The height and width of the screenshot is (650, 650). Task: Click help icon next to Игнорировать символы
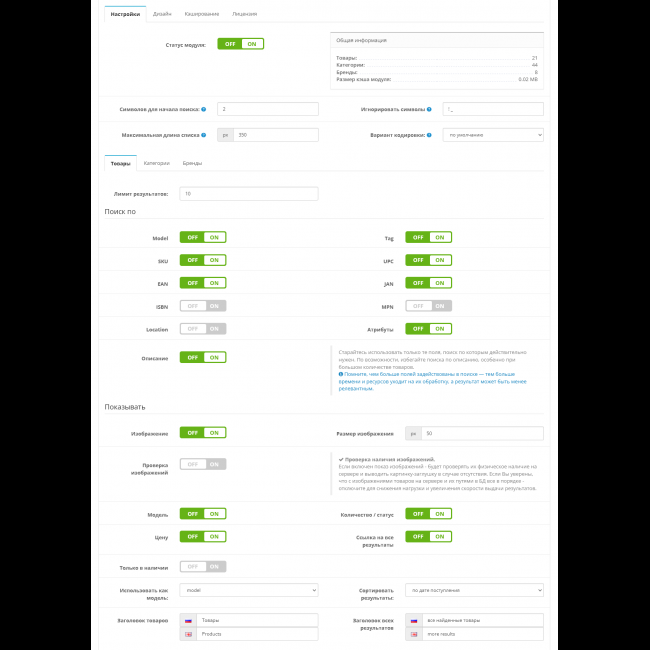click(x=429, y=109)
